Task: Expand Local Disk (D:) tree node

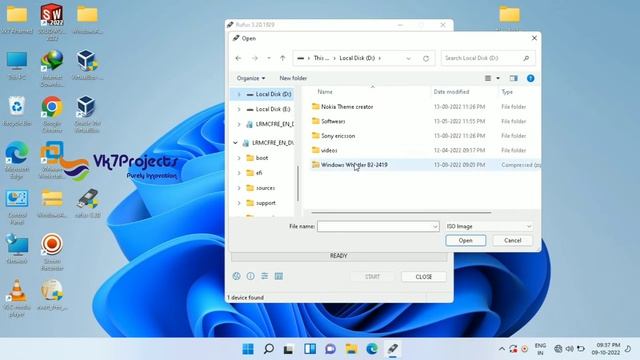Action: tap(239, 94)
